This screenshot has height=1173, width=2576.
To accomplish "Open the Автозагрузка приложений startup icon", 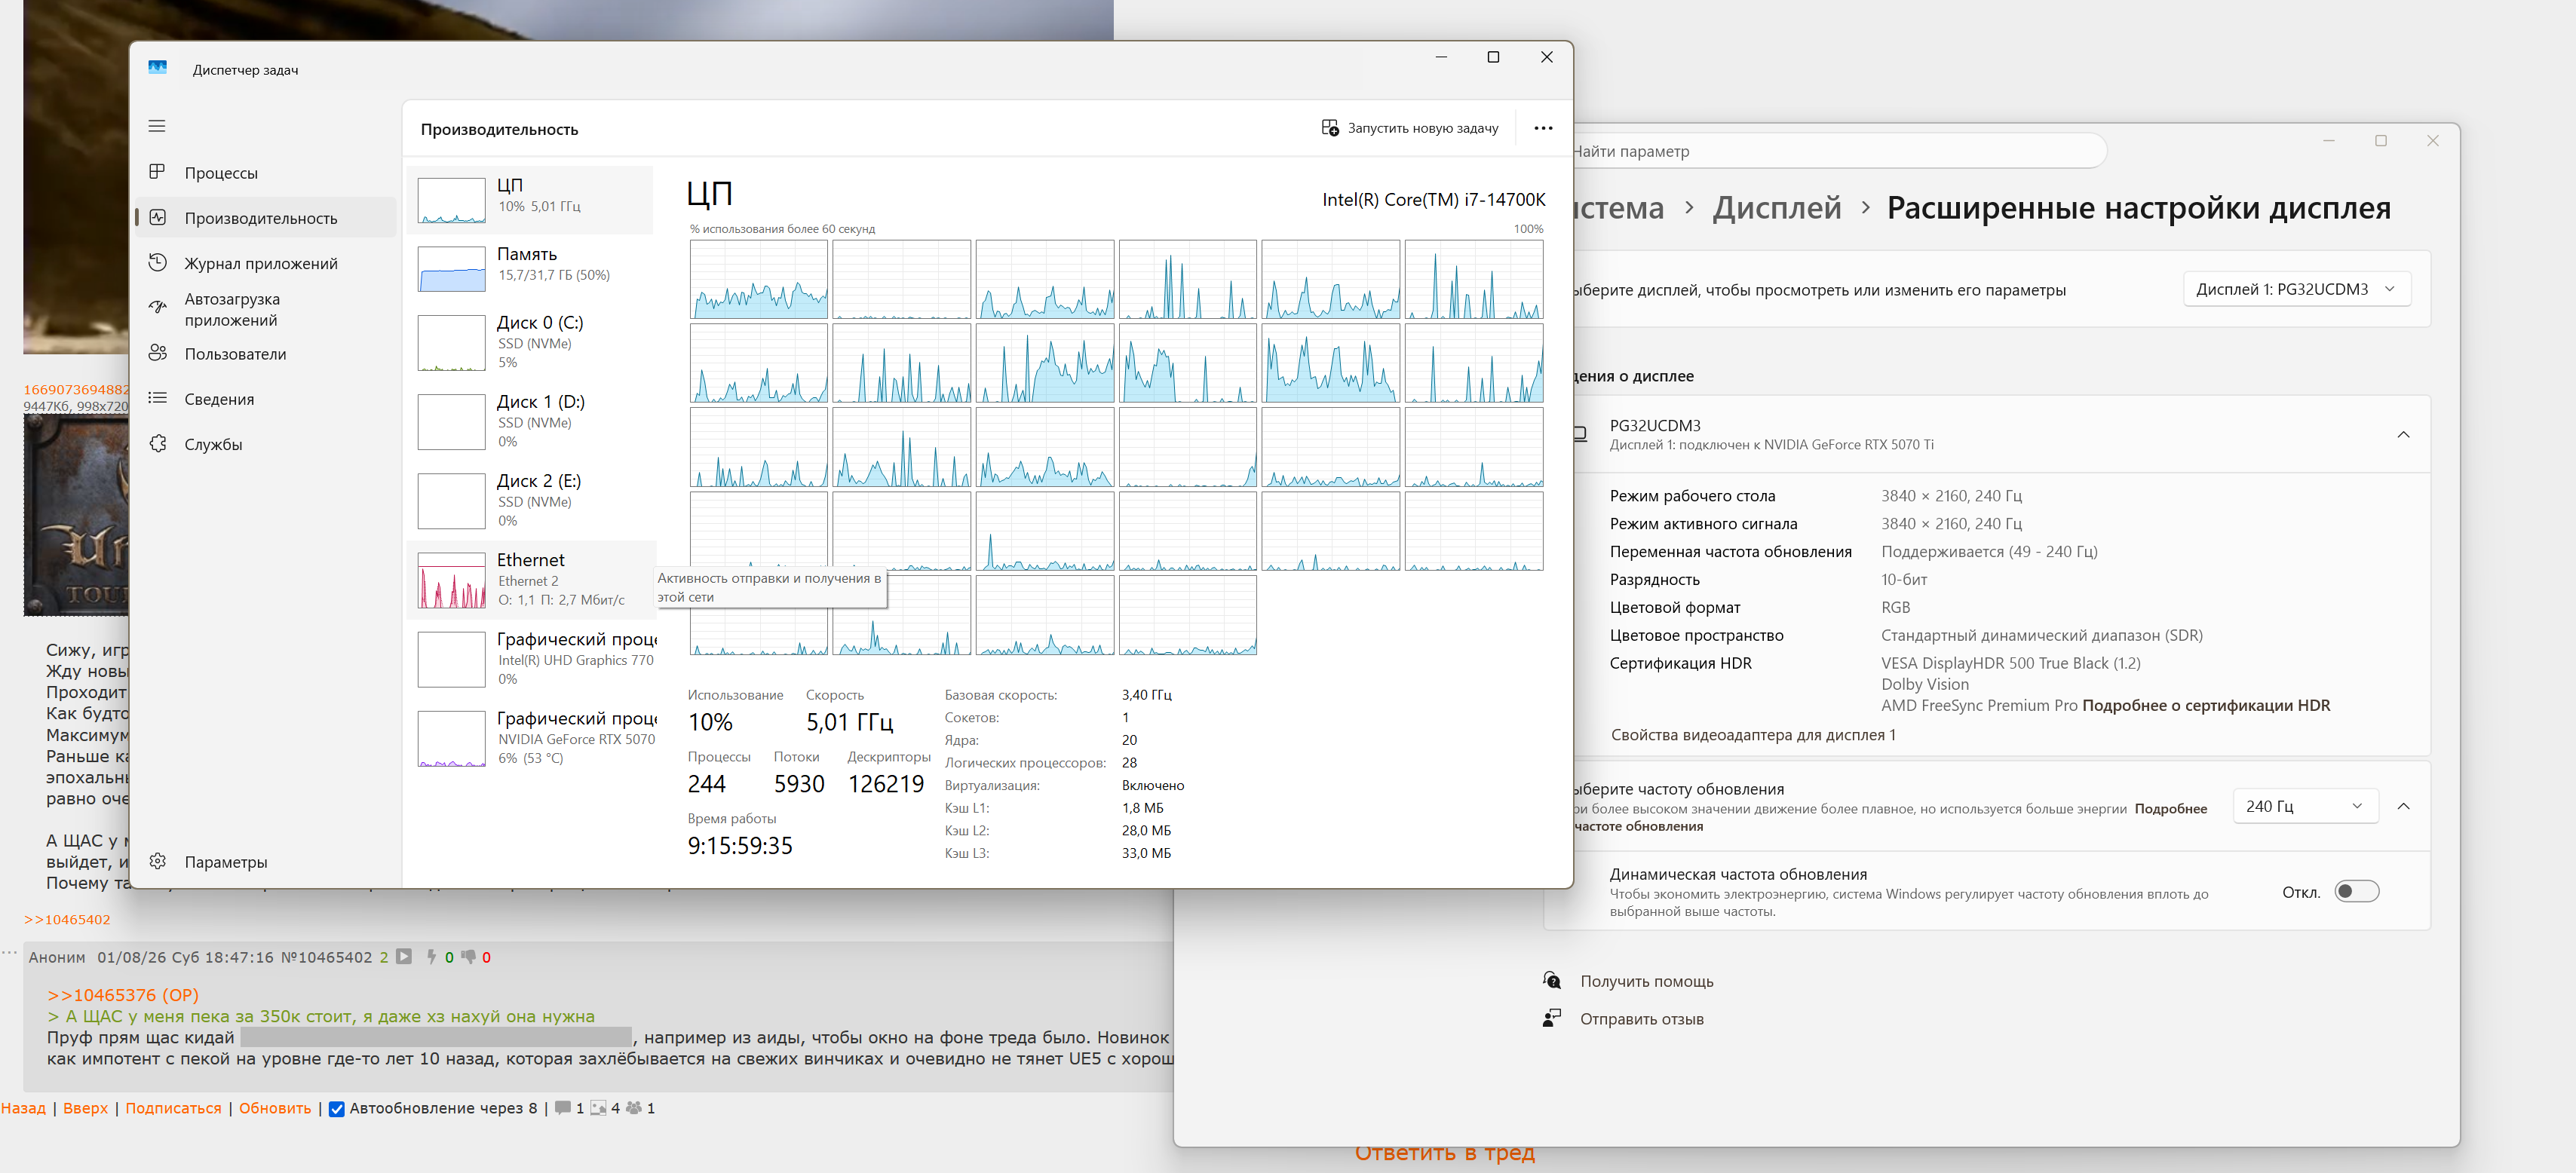I will (x=157, y=308).
